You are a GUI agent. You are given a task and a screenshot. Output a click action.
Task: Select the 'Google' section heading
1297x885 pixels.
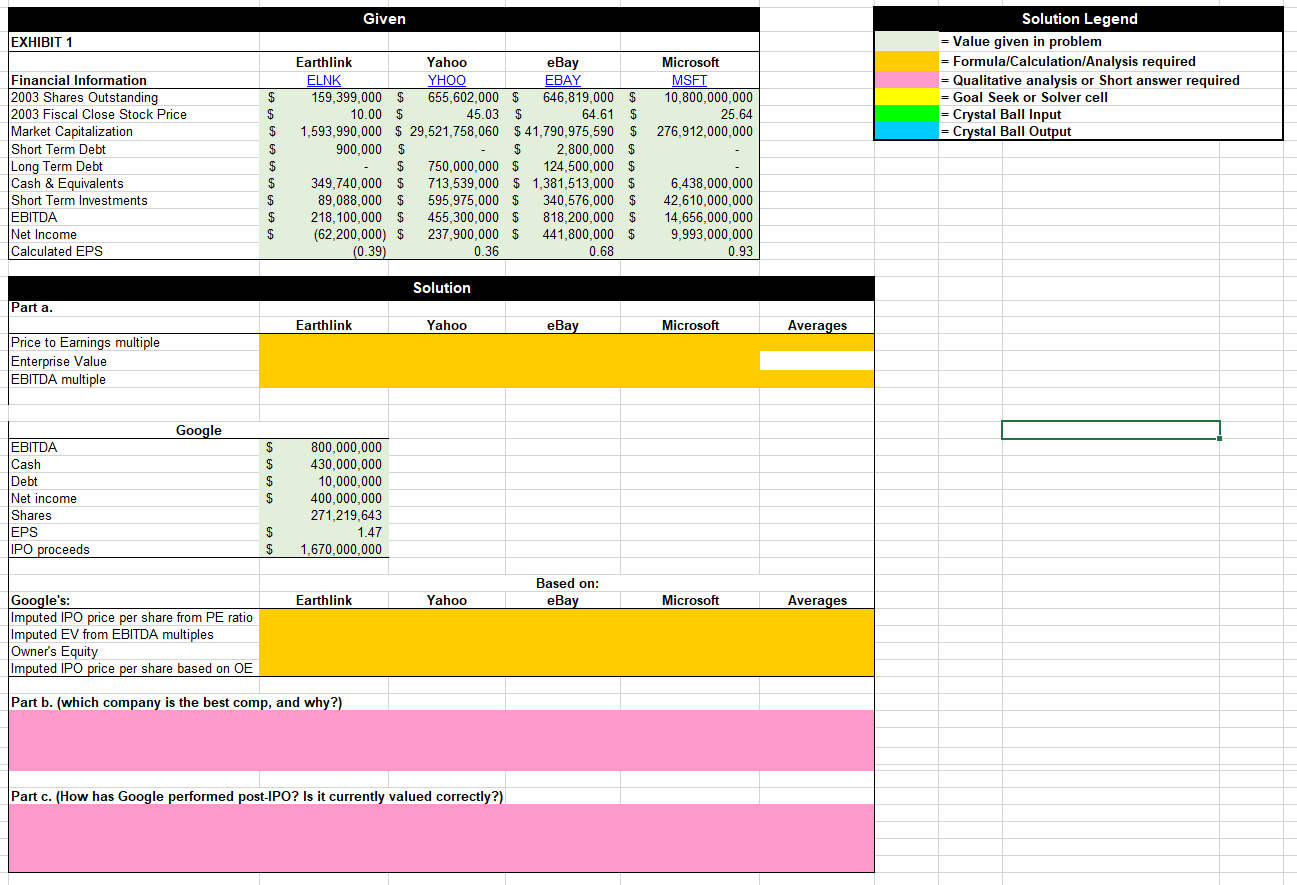pos(199,430)
